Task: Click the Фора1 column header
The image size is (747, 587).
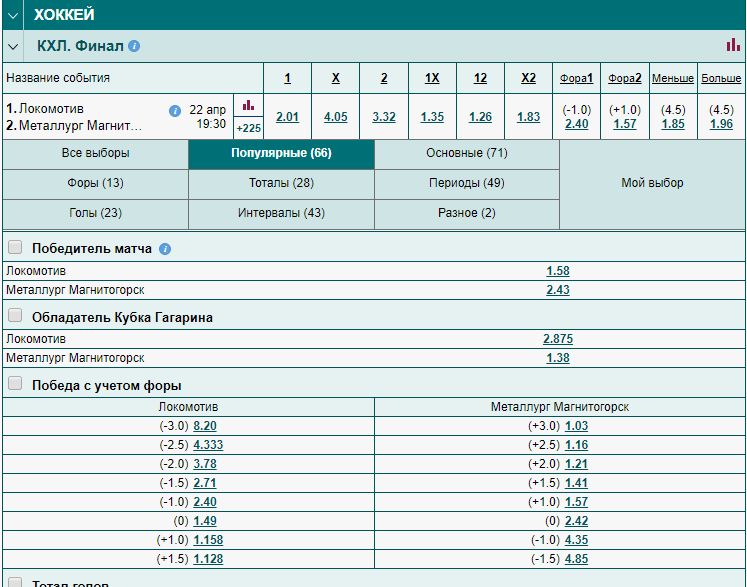Action: [x=576, y=78]
